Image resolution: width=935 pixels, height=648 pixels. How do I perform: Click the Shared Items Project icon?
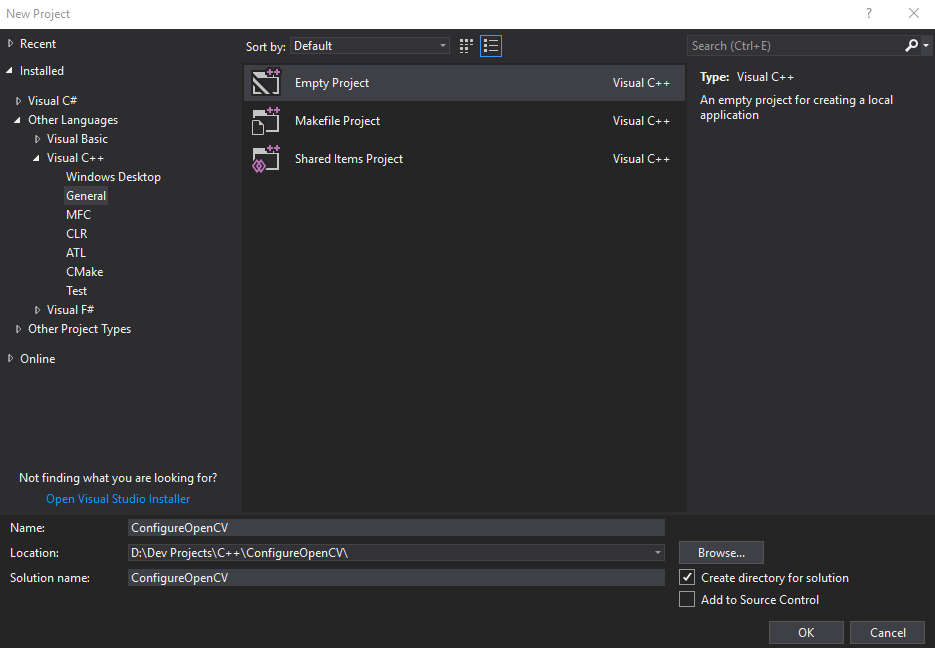click(266, 159)
